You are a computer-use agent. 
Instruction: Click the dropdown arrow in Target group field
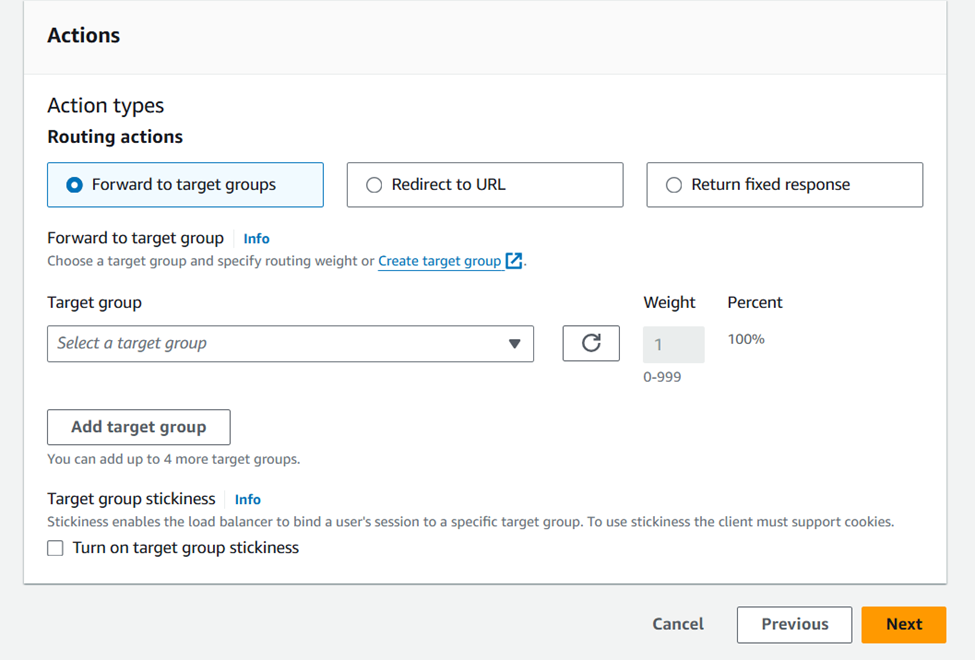514,344
